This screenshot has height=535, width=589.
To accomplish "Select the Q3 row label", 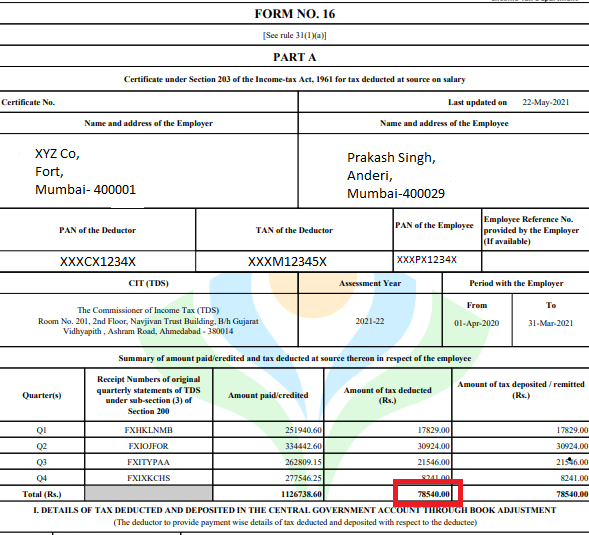I will click(41, 462).
